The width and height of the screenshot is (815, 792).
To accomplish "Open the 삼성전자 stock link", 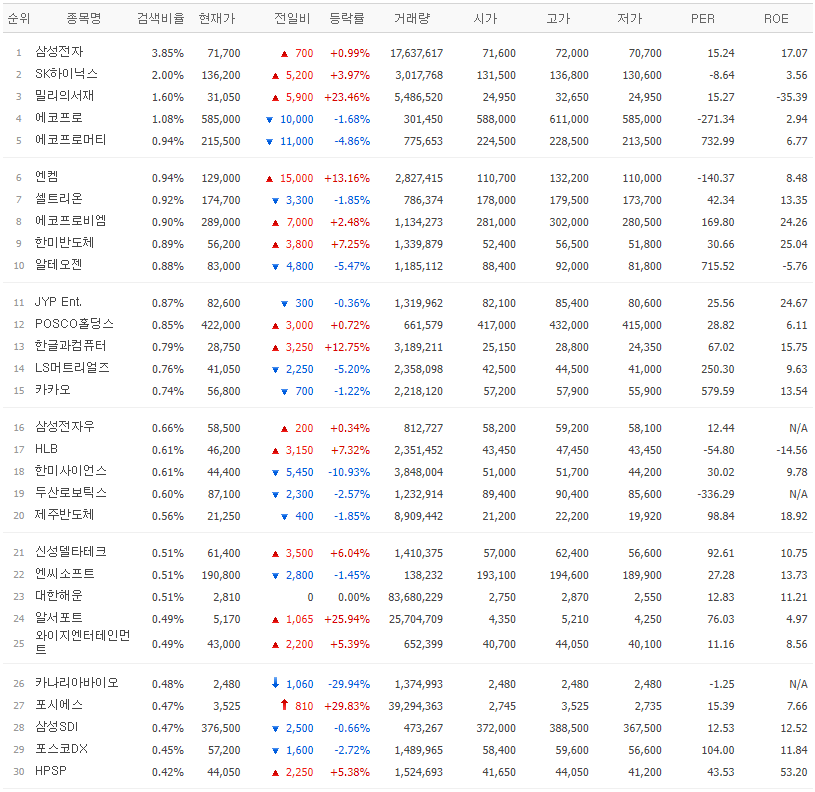I will pyautogui.click(x=59, y=52).
